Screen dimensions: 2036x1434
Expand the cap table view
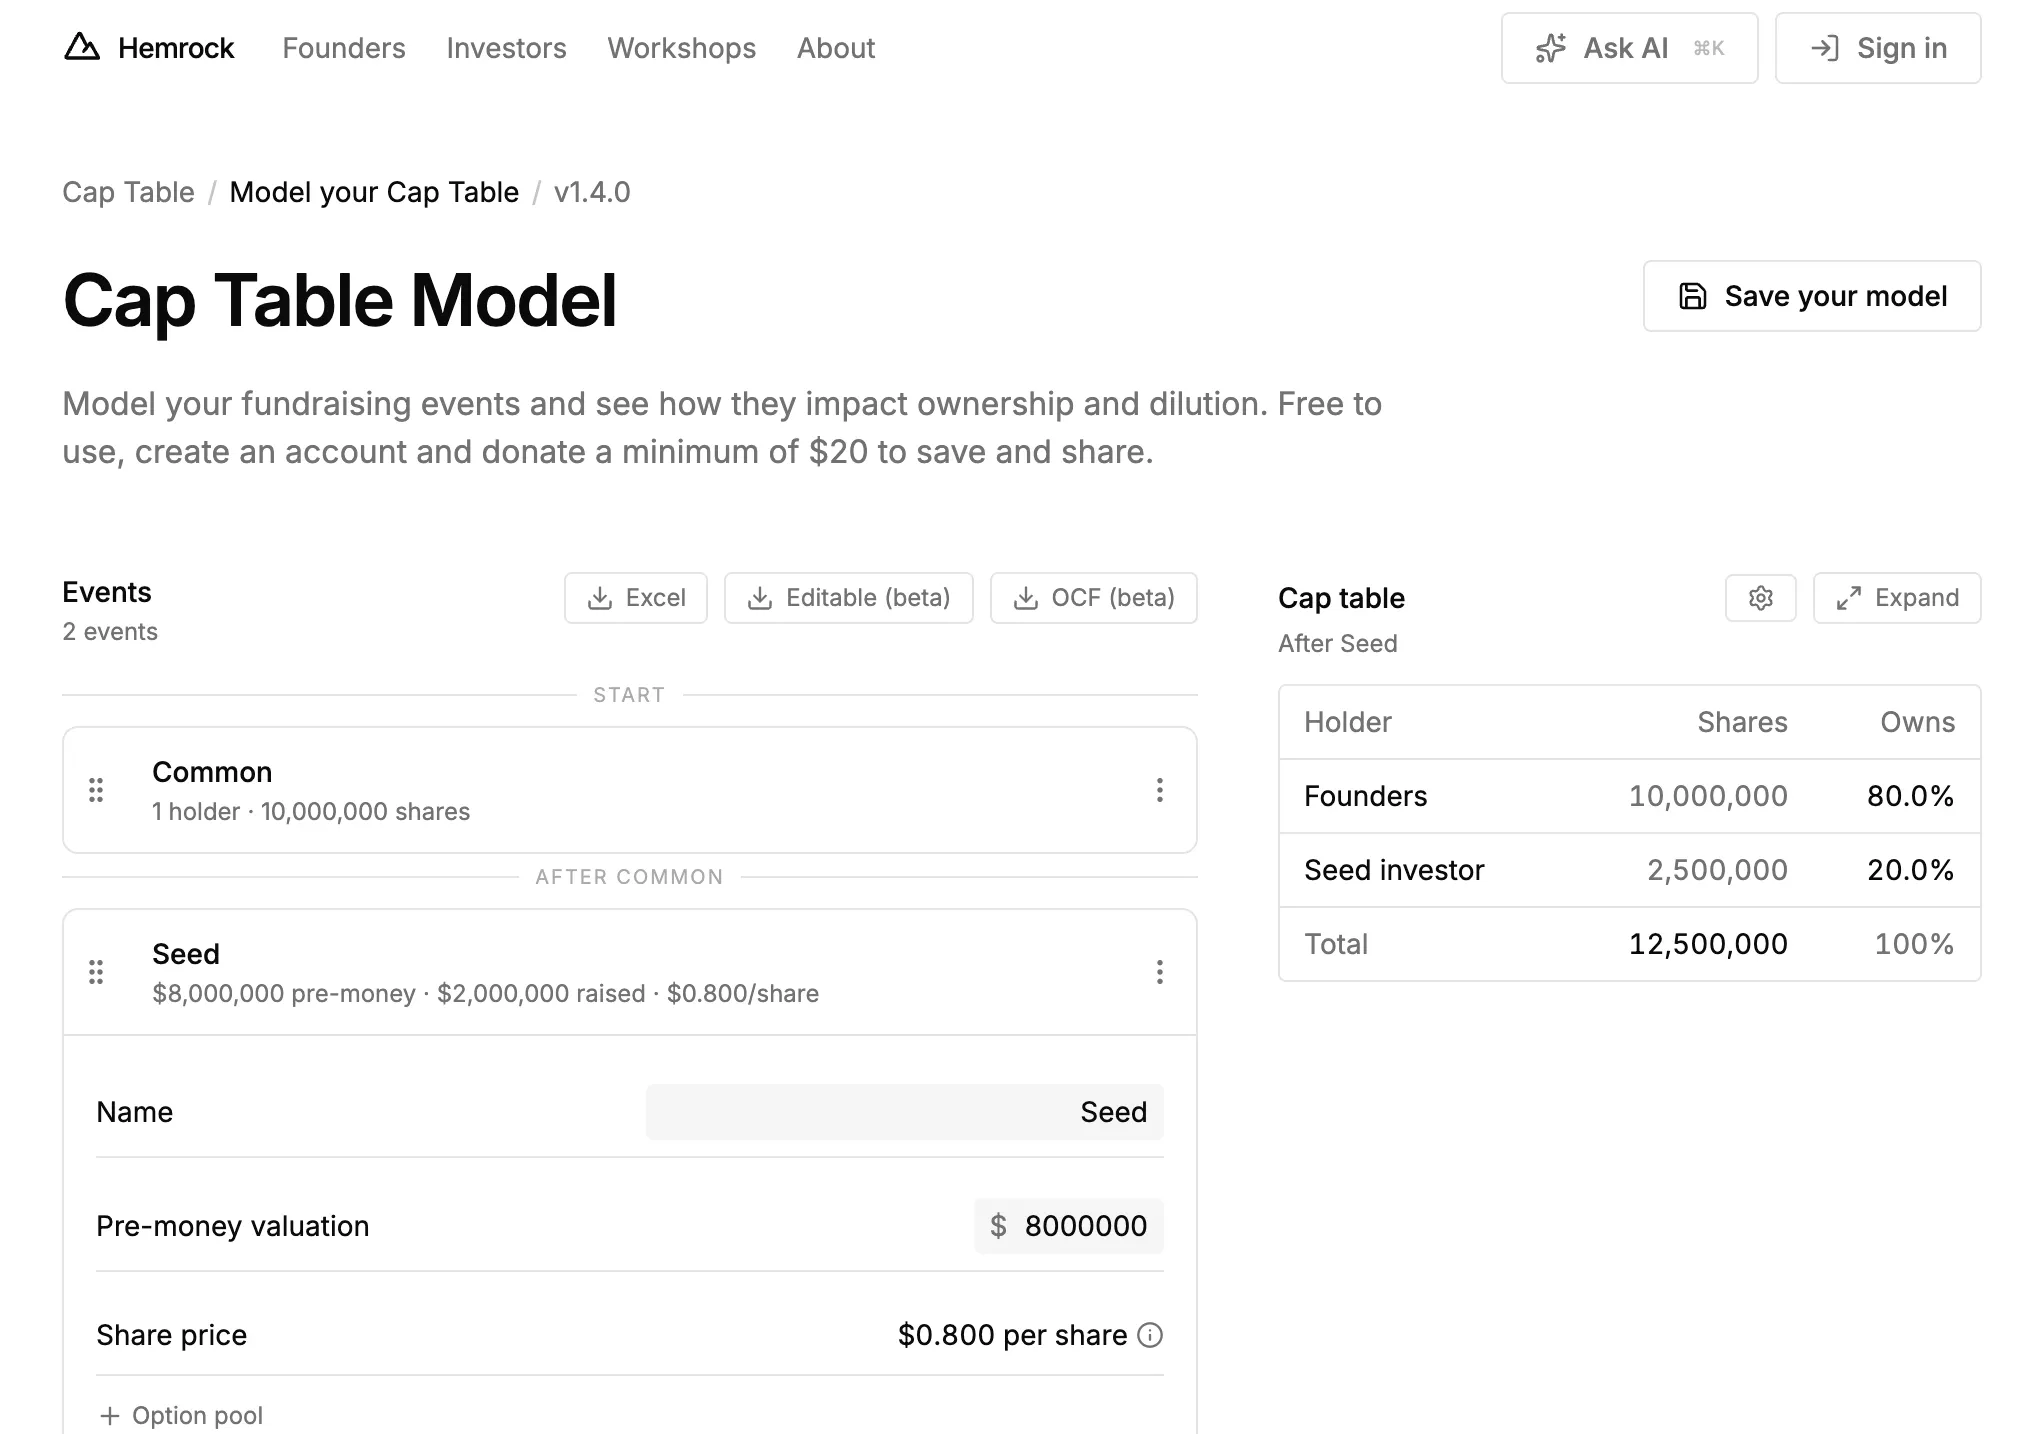1897,598
